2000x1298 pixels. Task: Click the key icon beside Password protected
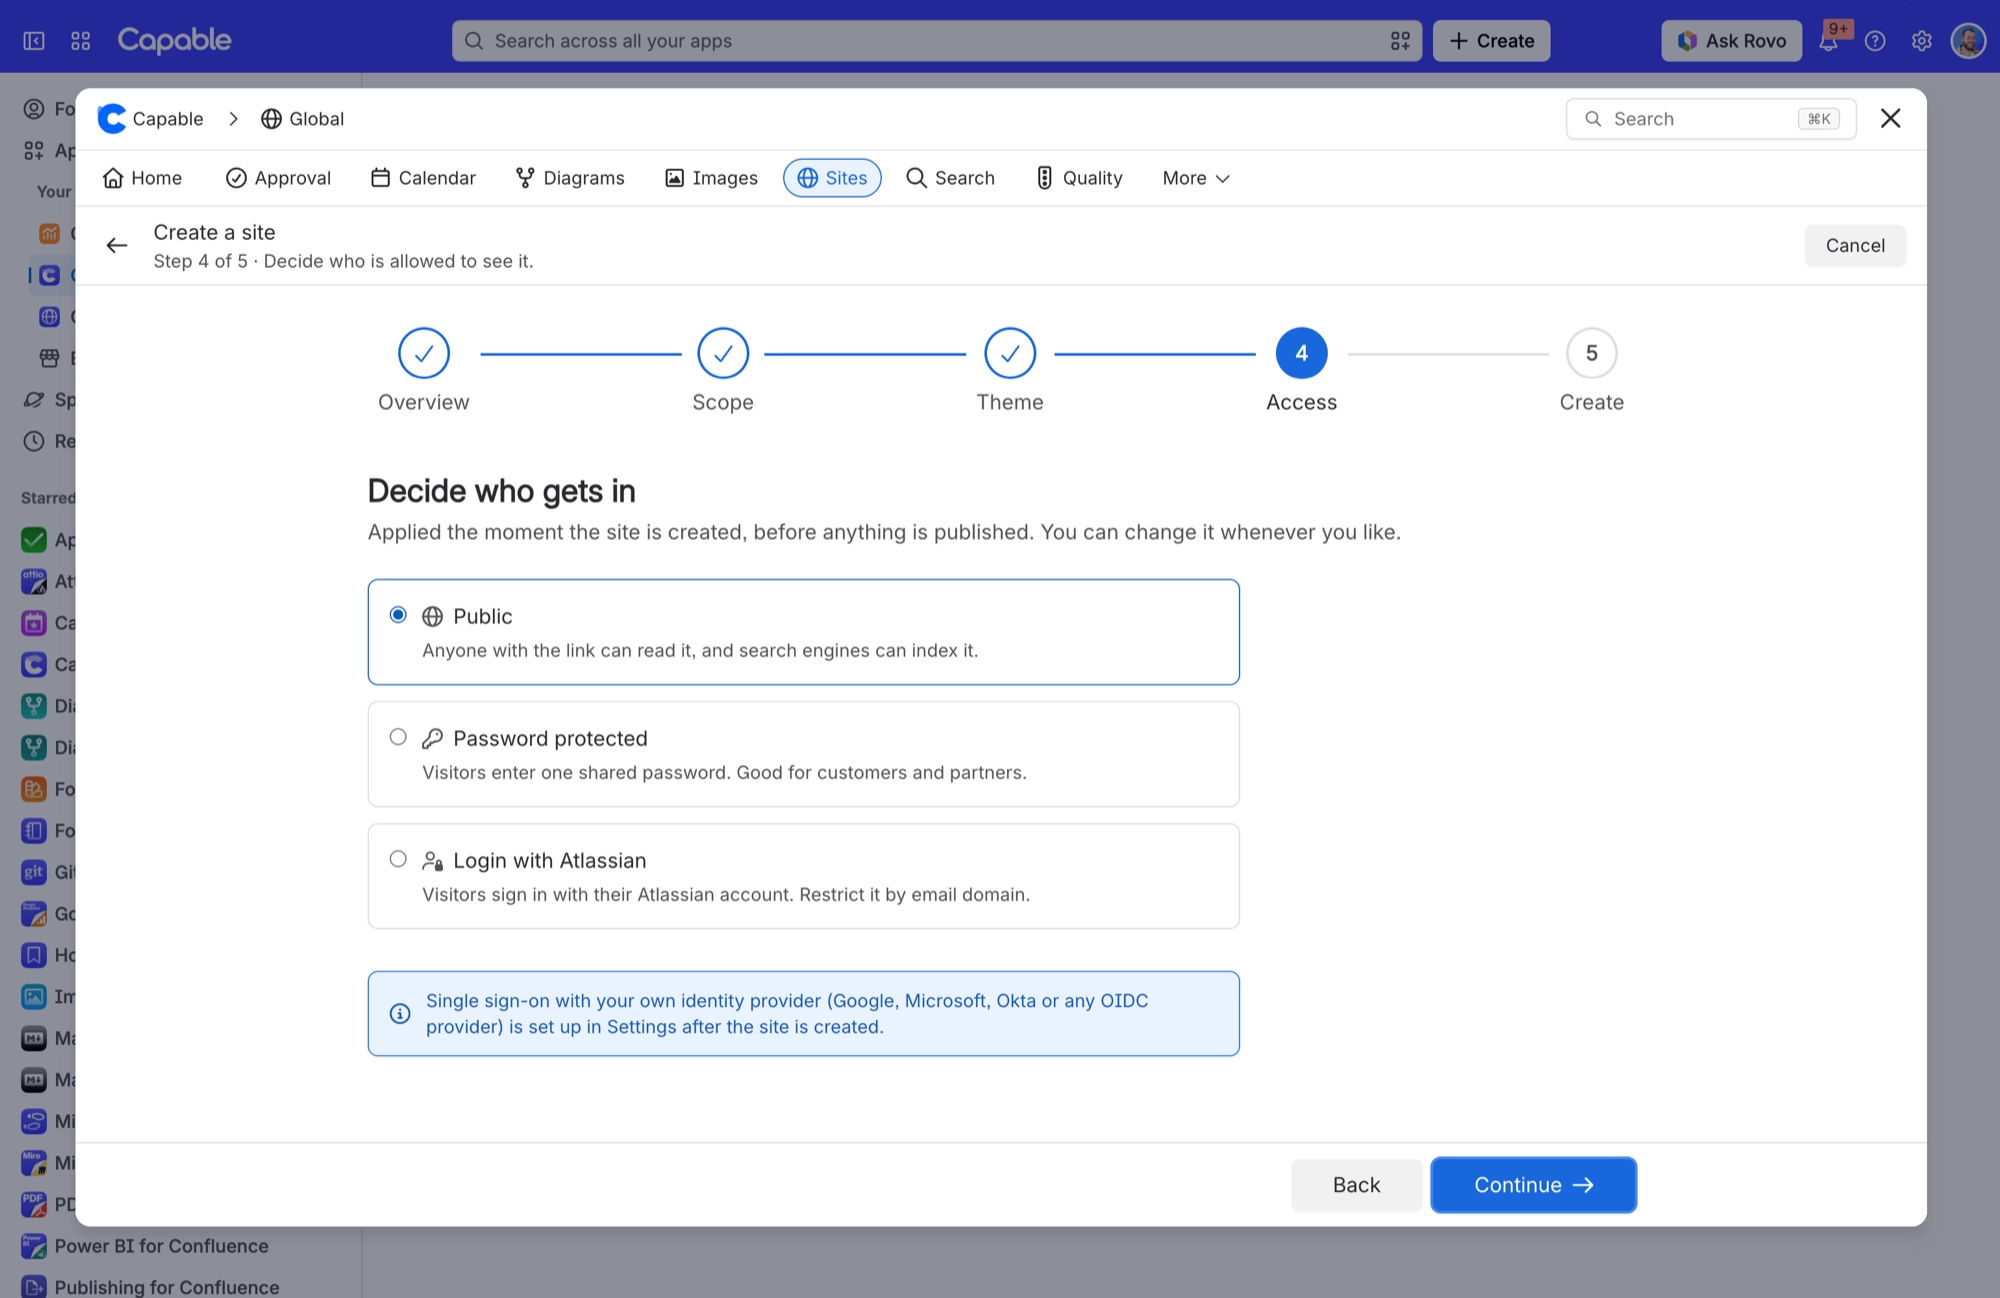pyautogui.click(x=432, y=739)
